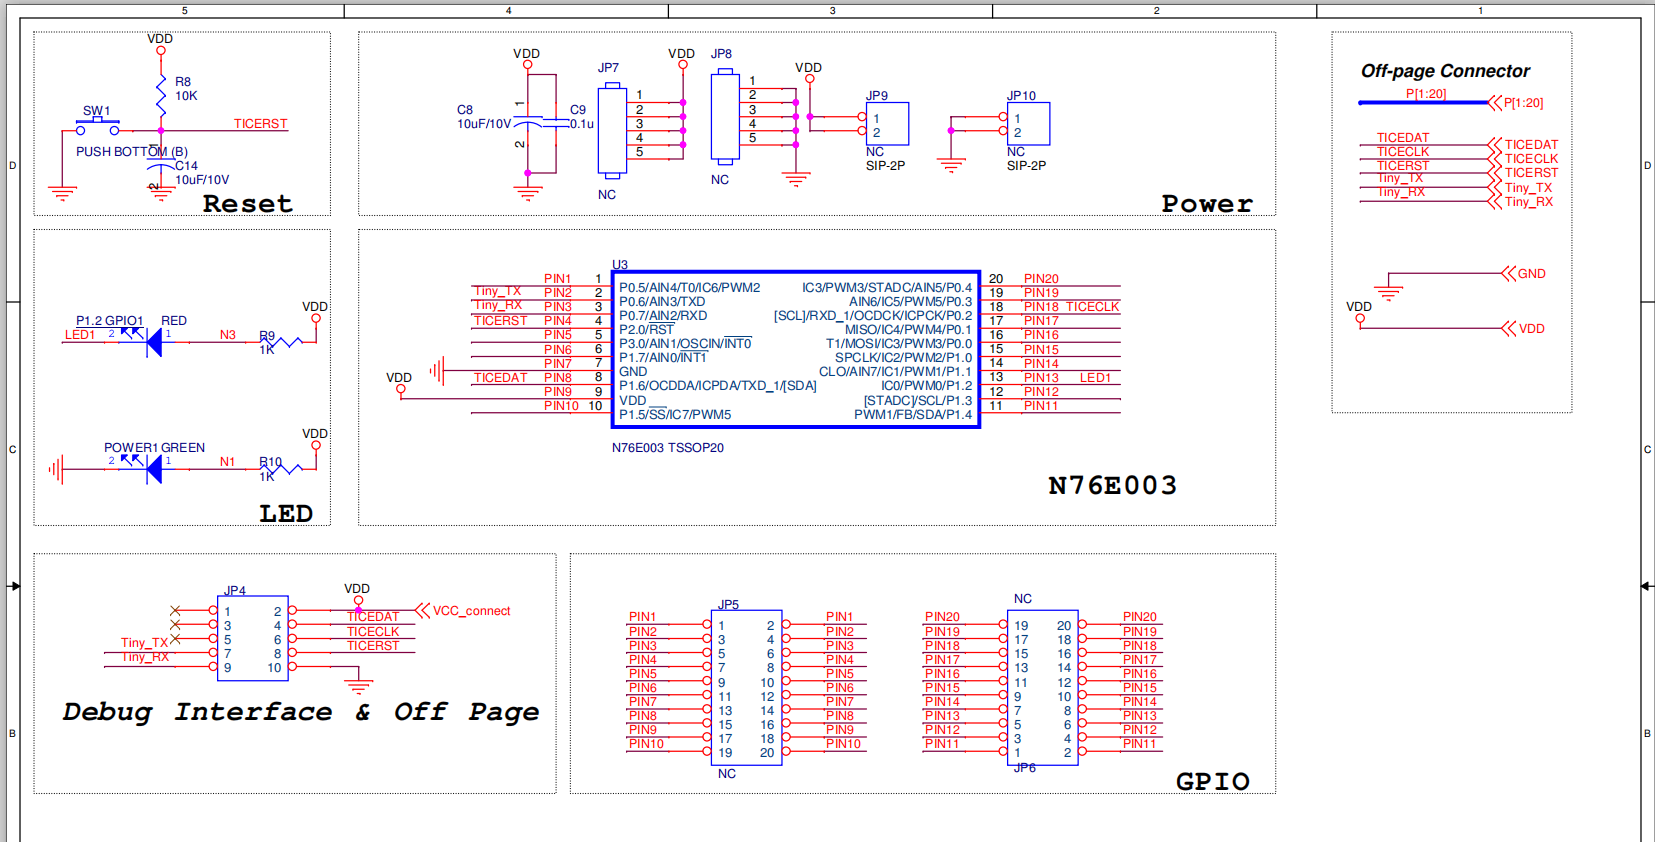Click the 'LED' section title
This screenshot has width=1655, height=842.
[286, 514]
